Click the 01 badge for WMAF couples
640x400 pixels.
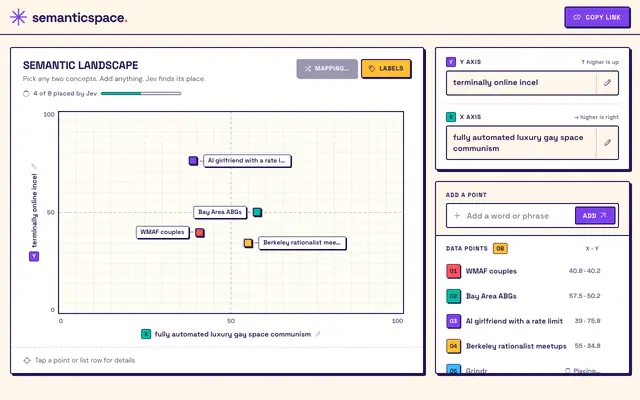pos(453,271)
